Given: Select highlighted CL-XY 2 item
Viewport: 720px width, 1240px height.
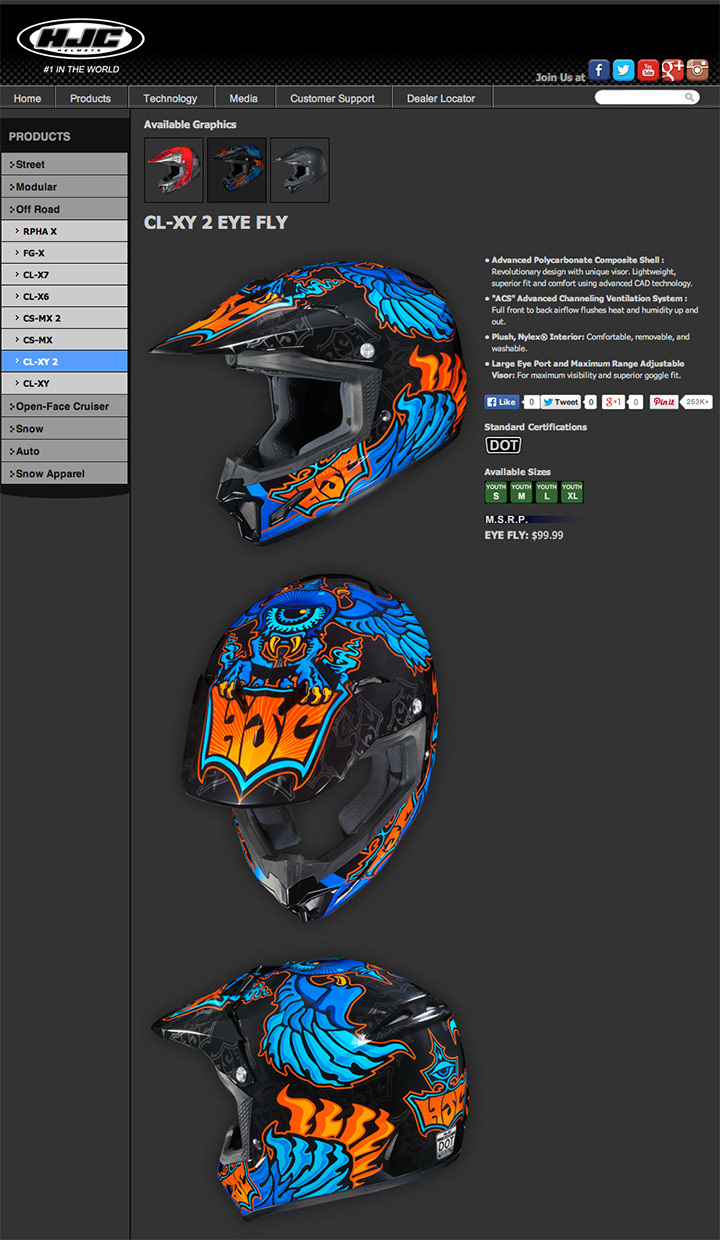Looking at the screenshot, I should (64, 361).
